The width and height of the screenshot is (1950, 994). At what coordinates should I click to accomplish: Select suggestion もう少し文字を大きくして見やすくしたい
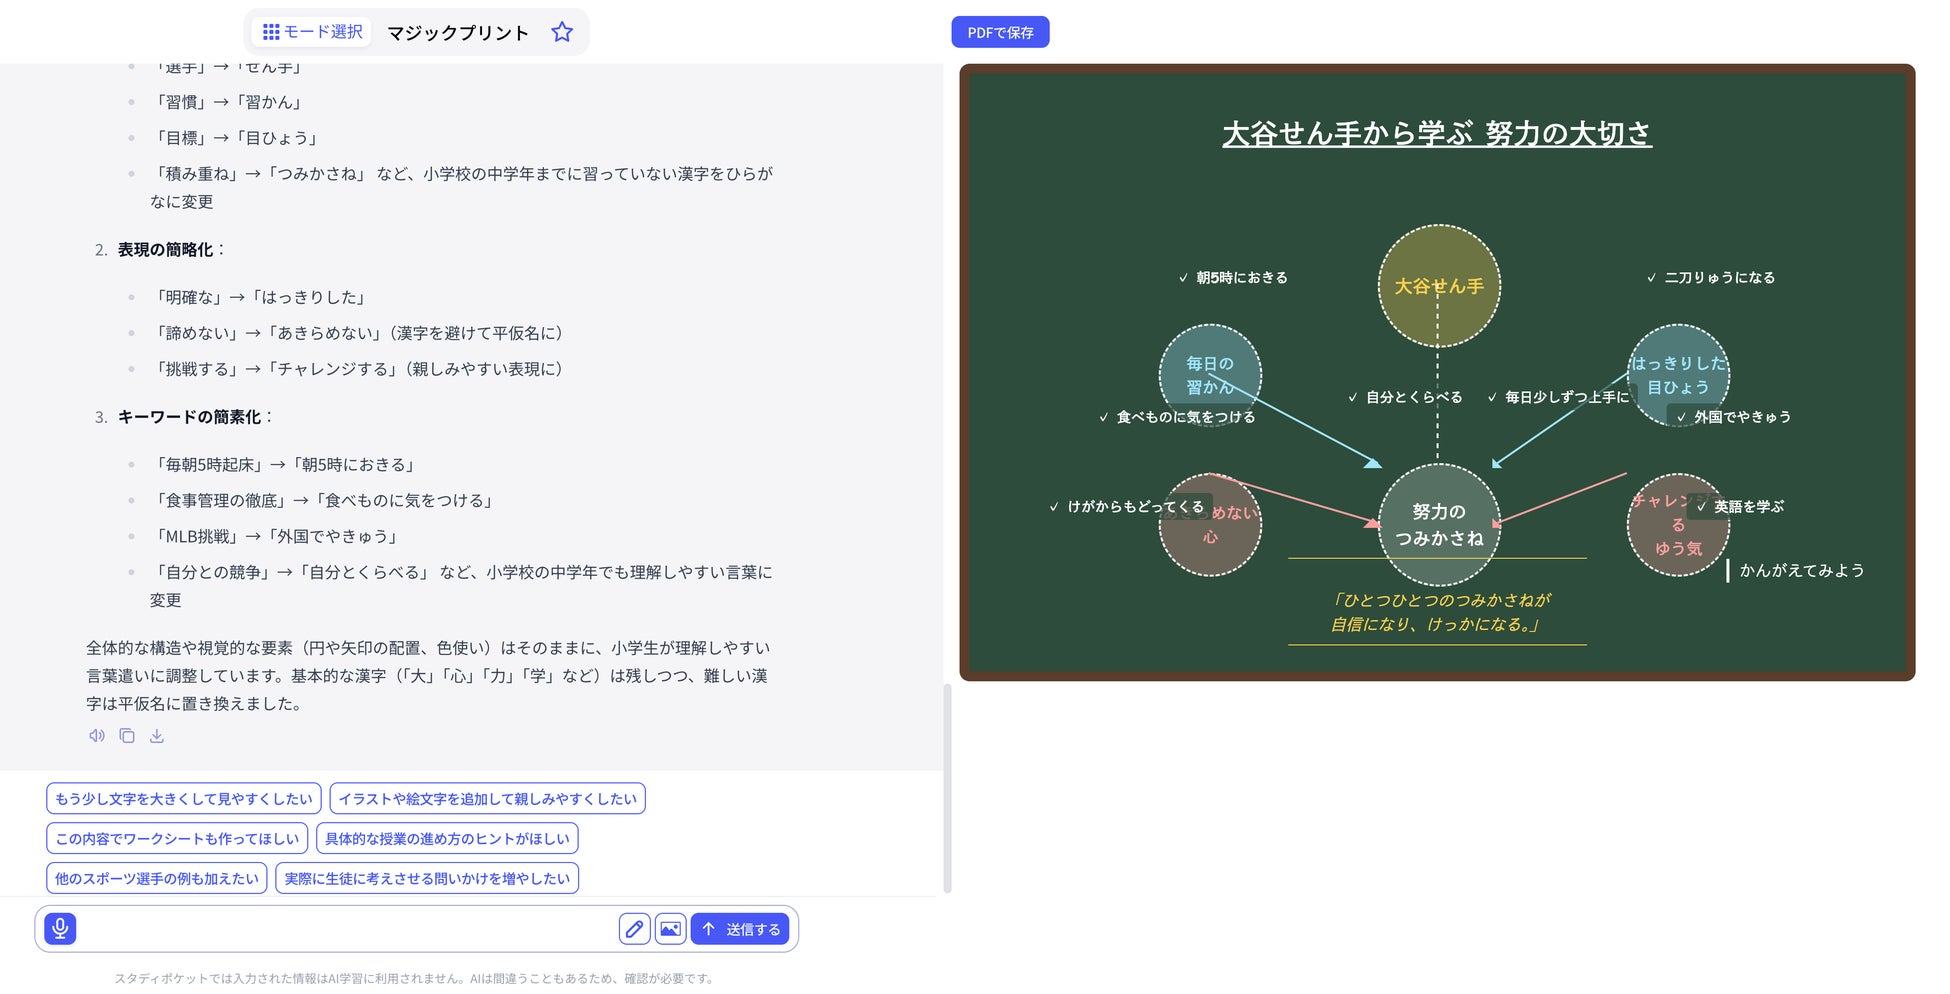[184, 799]
